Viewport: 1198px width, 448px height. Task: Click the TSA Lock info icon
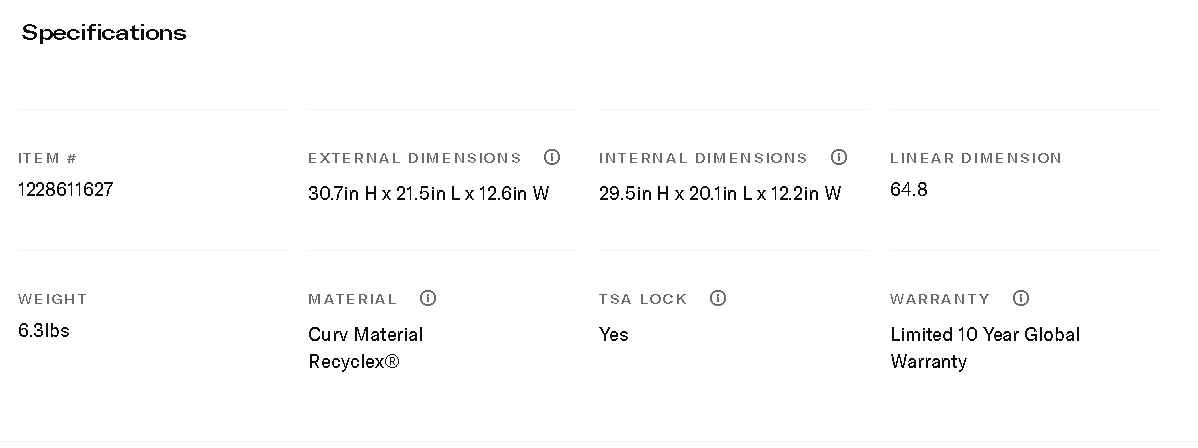[x=717, y=298]
